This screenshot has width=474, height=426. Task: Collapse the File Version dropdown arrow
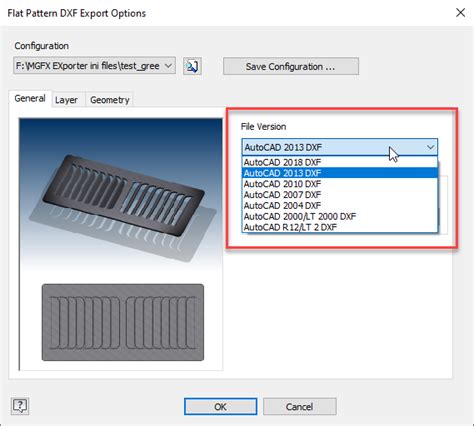(430, 147)
